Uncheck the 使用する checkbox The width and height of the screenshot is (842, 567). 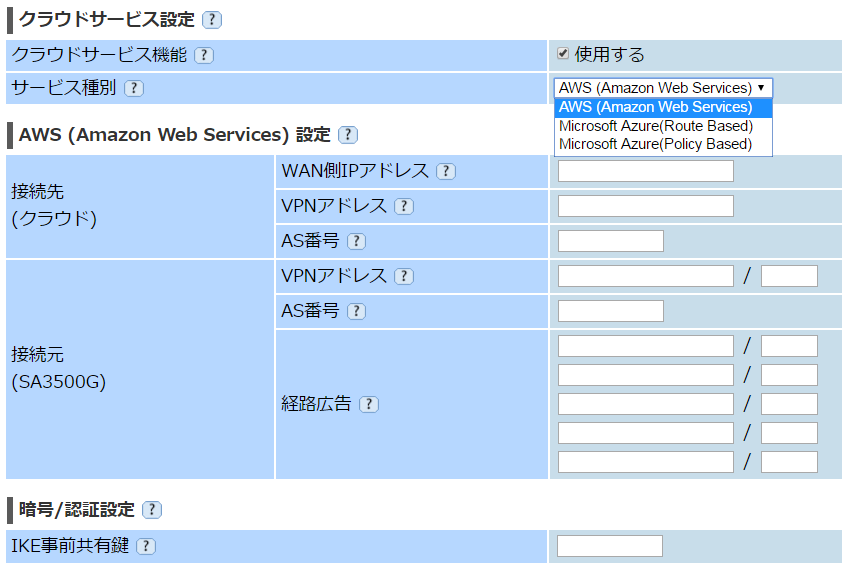pos(563,53)
